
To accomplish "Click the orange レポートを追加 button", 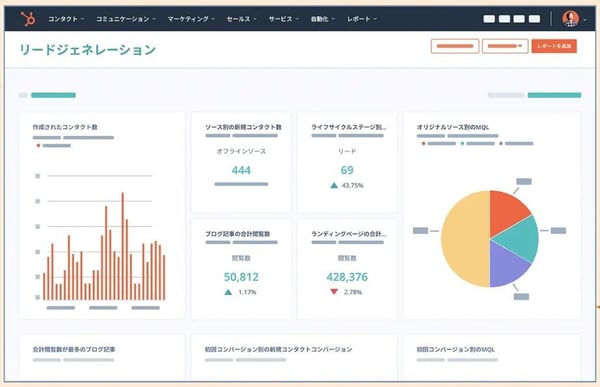I will (554, 46).
